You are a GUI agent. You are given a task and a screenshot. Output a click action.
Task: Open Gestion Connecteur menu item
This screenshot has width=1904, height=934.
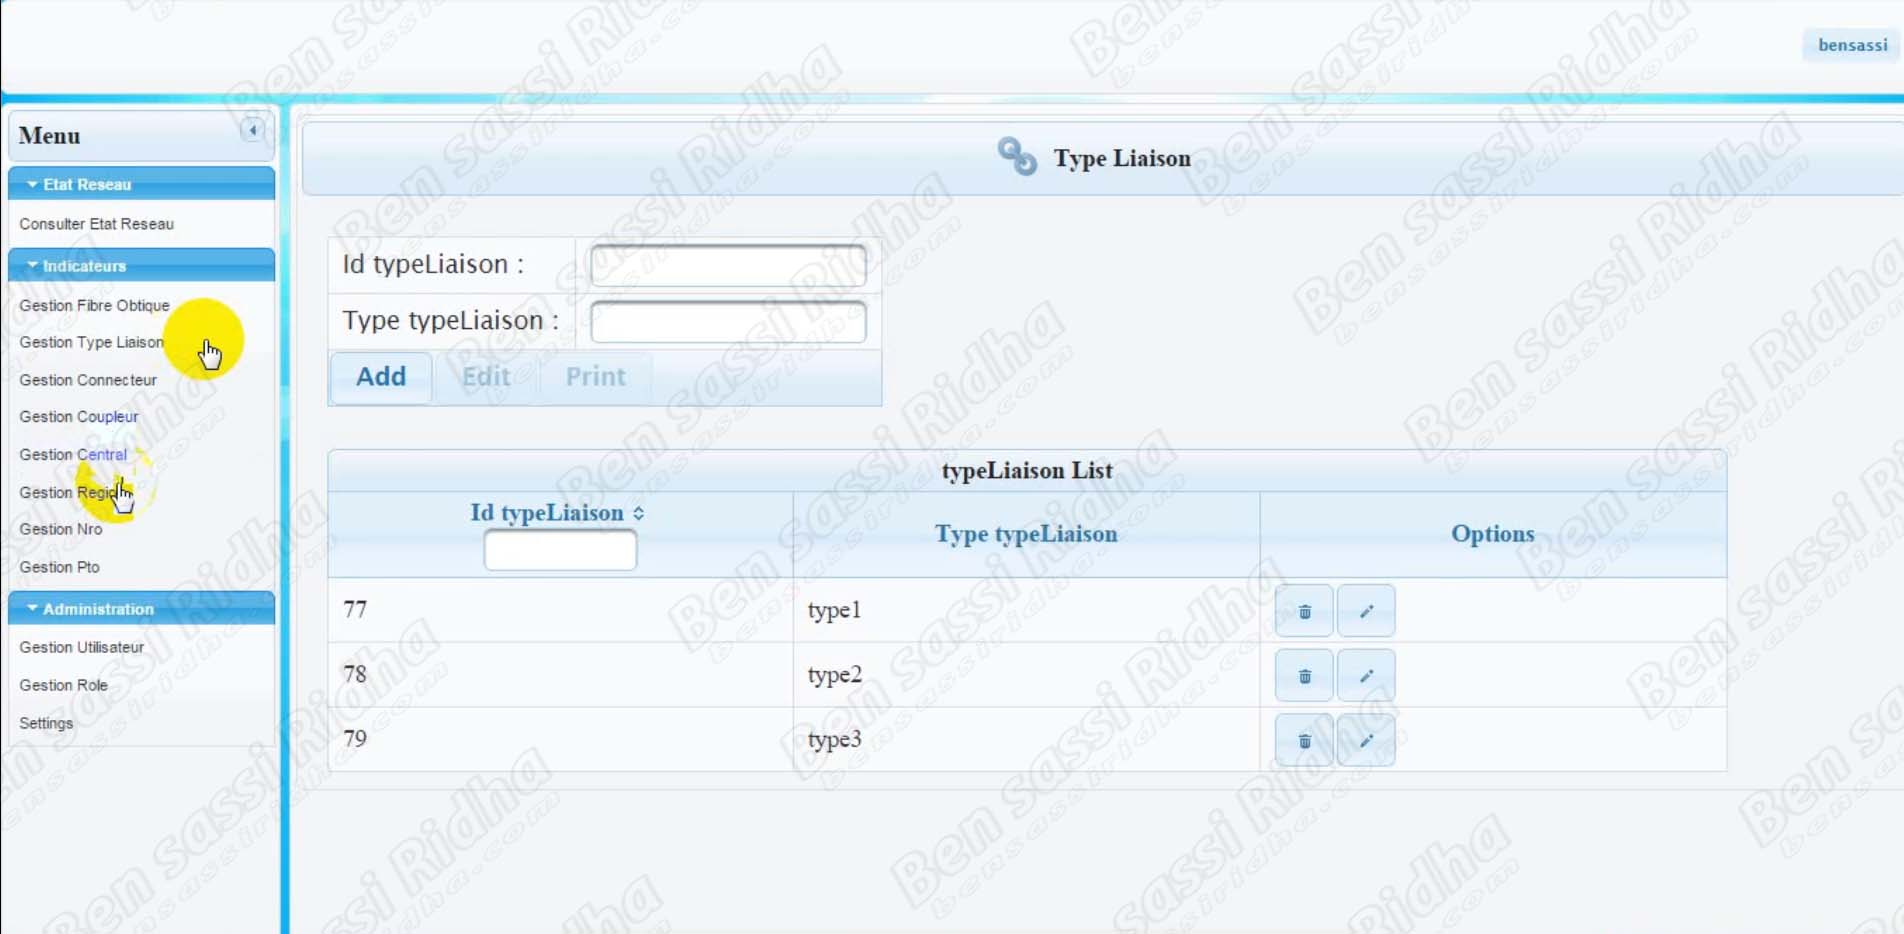[x=88, y=380]
